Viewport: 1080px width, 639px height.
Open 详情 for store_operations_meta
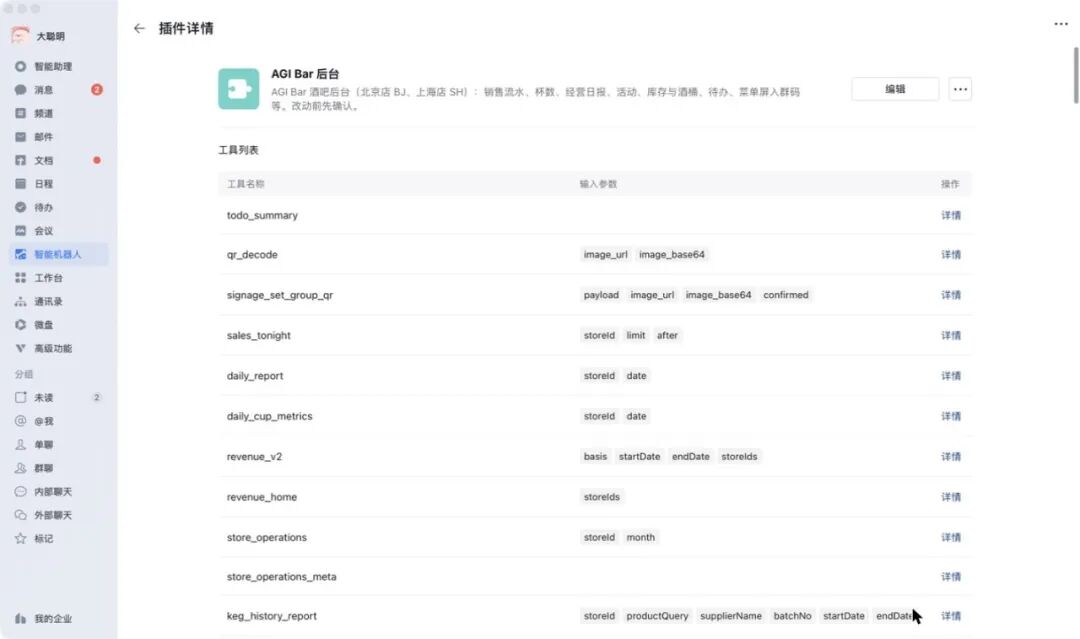pyautogui.click(x=951, y=577)
